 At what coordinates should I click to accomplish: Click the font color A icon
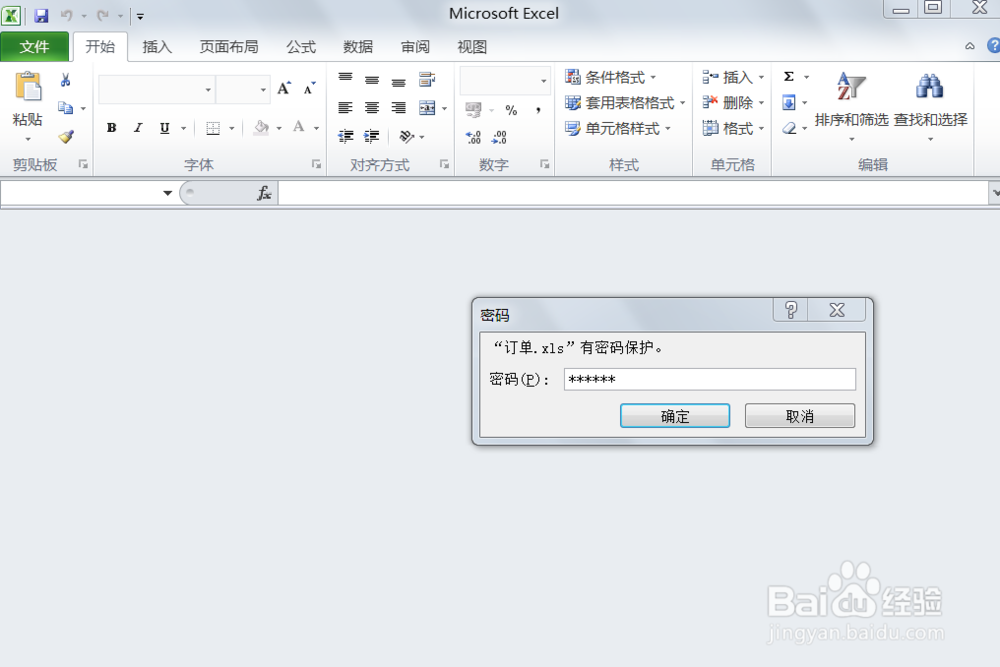[298, 127]
